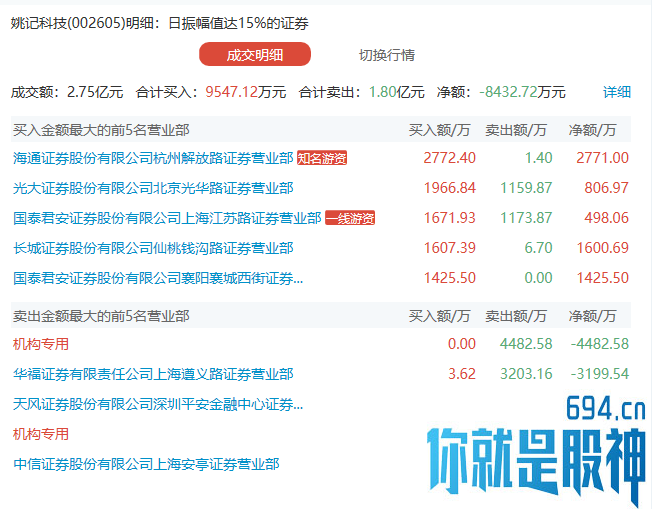Screen dimensions: 652x509
Task: Click 机构专用 row with net -4482.58
Action: (x=41, y=344)
